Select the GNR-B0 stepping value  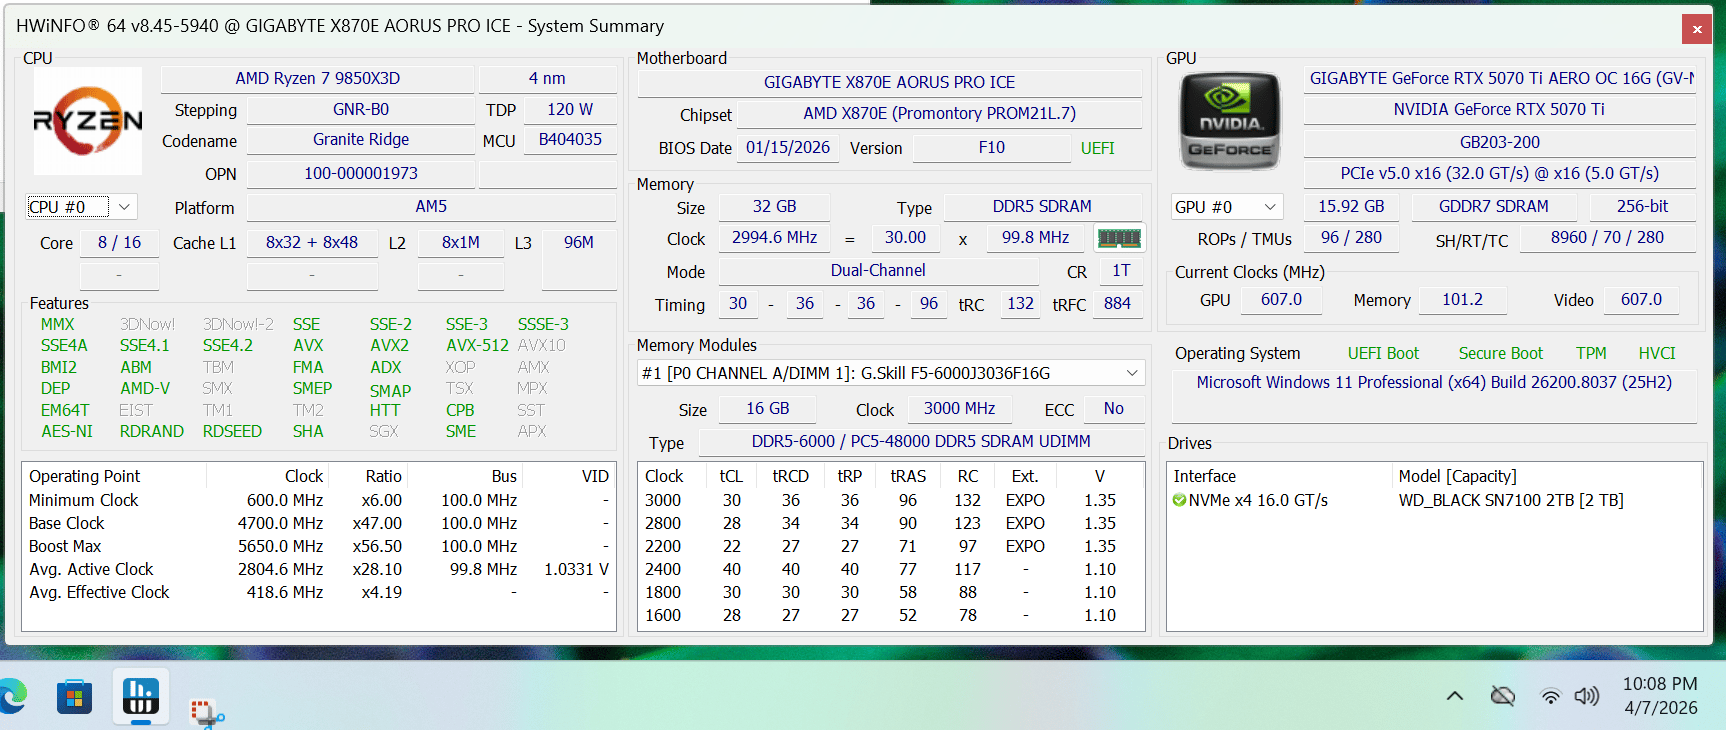click(x=361, y=109)
